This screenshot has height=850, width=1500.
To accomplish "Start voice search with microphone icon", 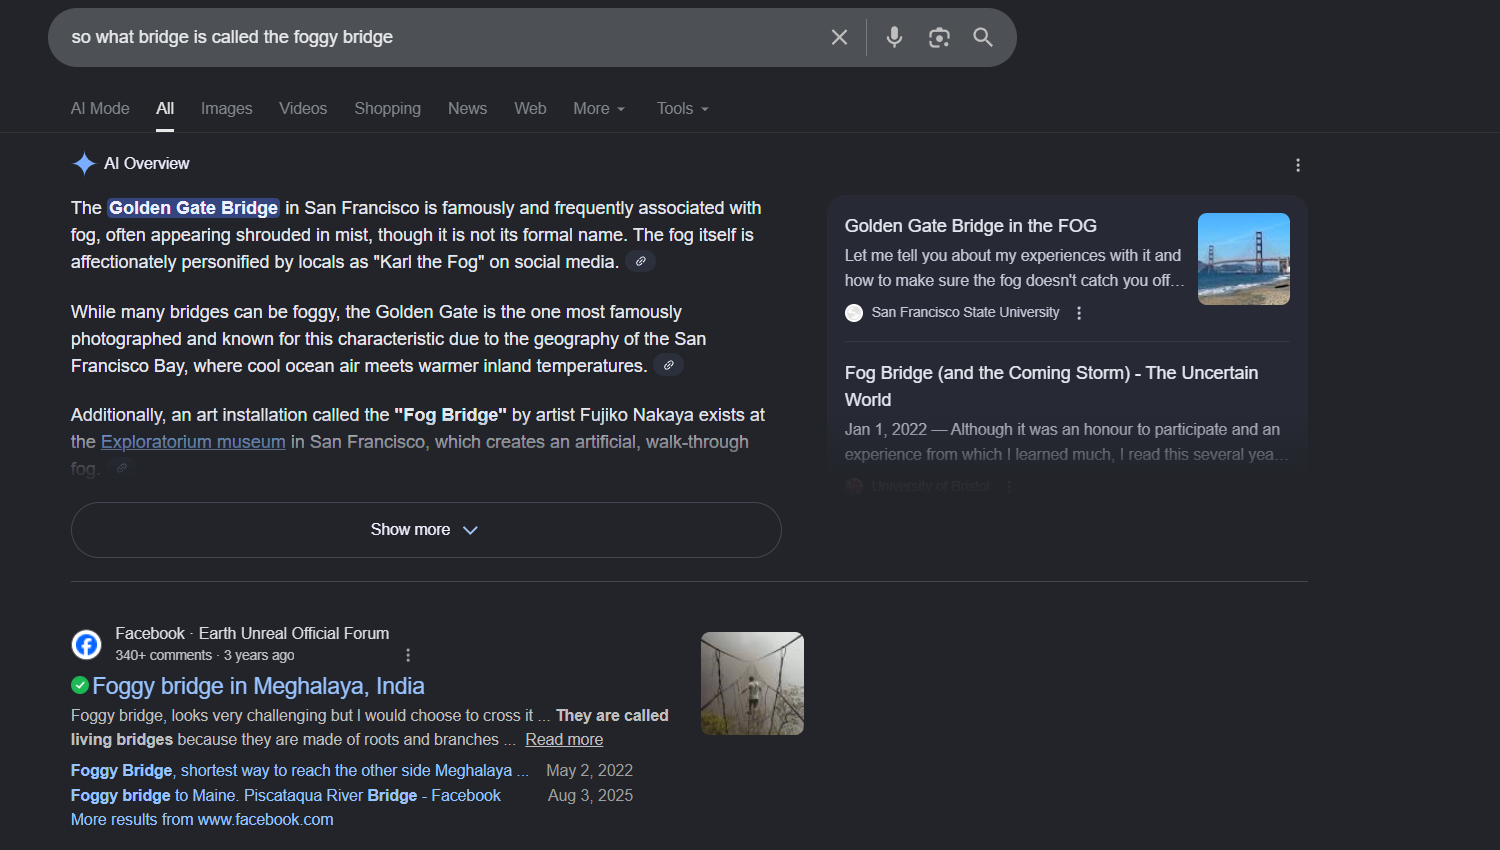I will (x=894, y=37).
